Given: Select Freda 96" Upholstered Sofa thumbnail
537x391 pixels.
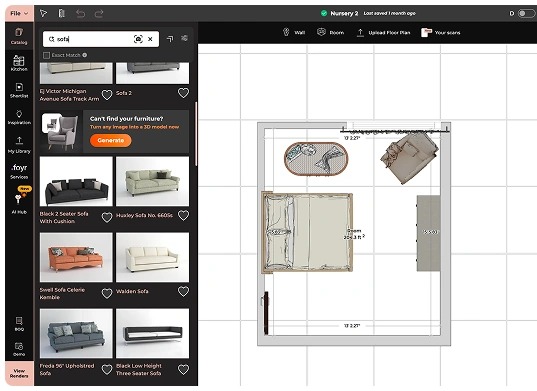Looking at the screenshot, I should coord(76,333).
